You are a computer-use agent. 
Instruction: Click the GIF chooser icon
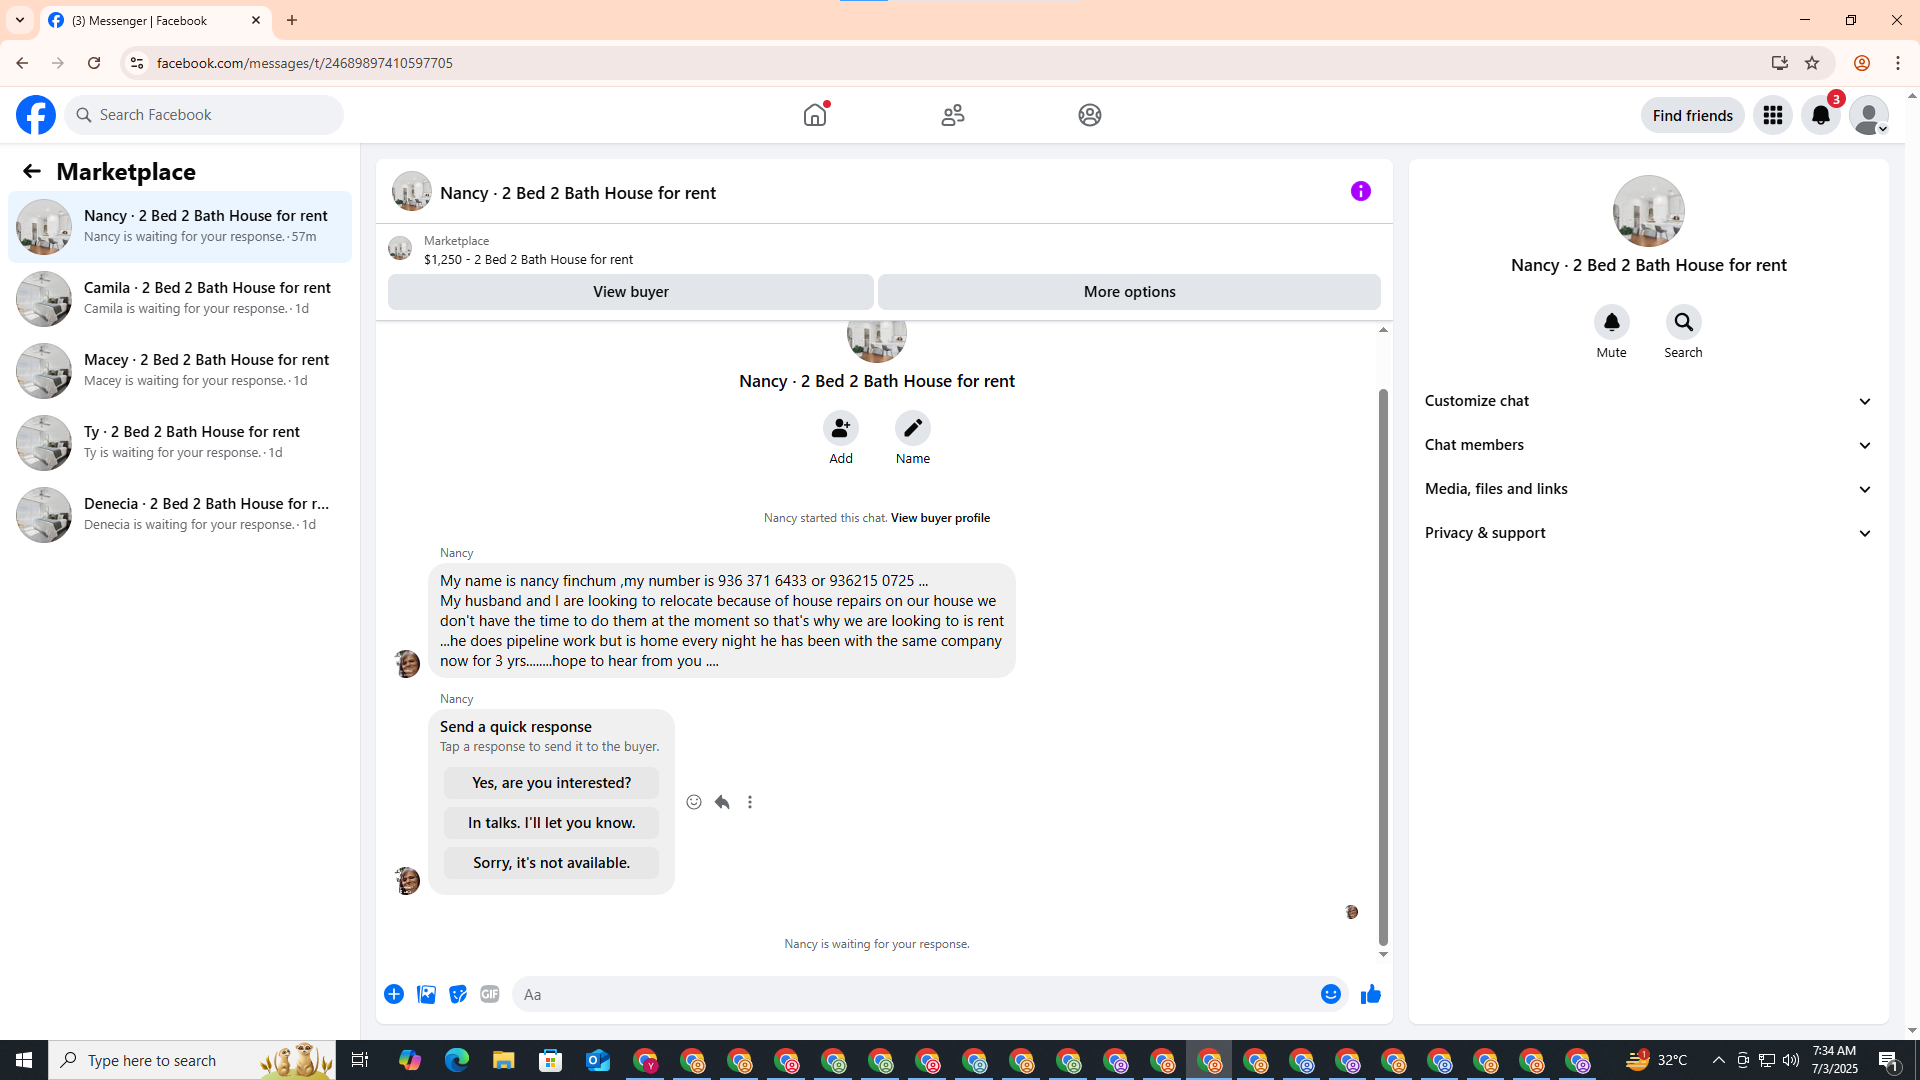489,994
